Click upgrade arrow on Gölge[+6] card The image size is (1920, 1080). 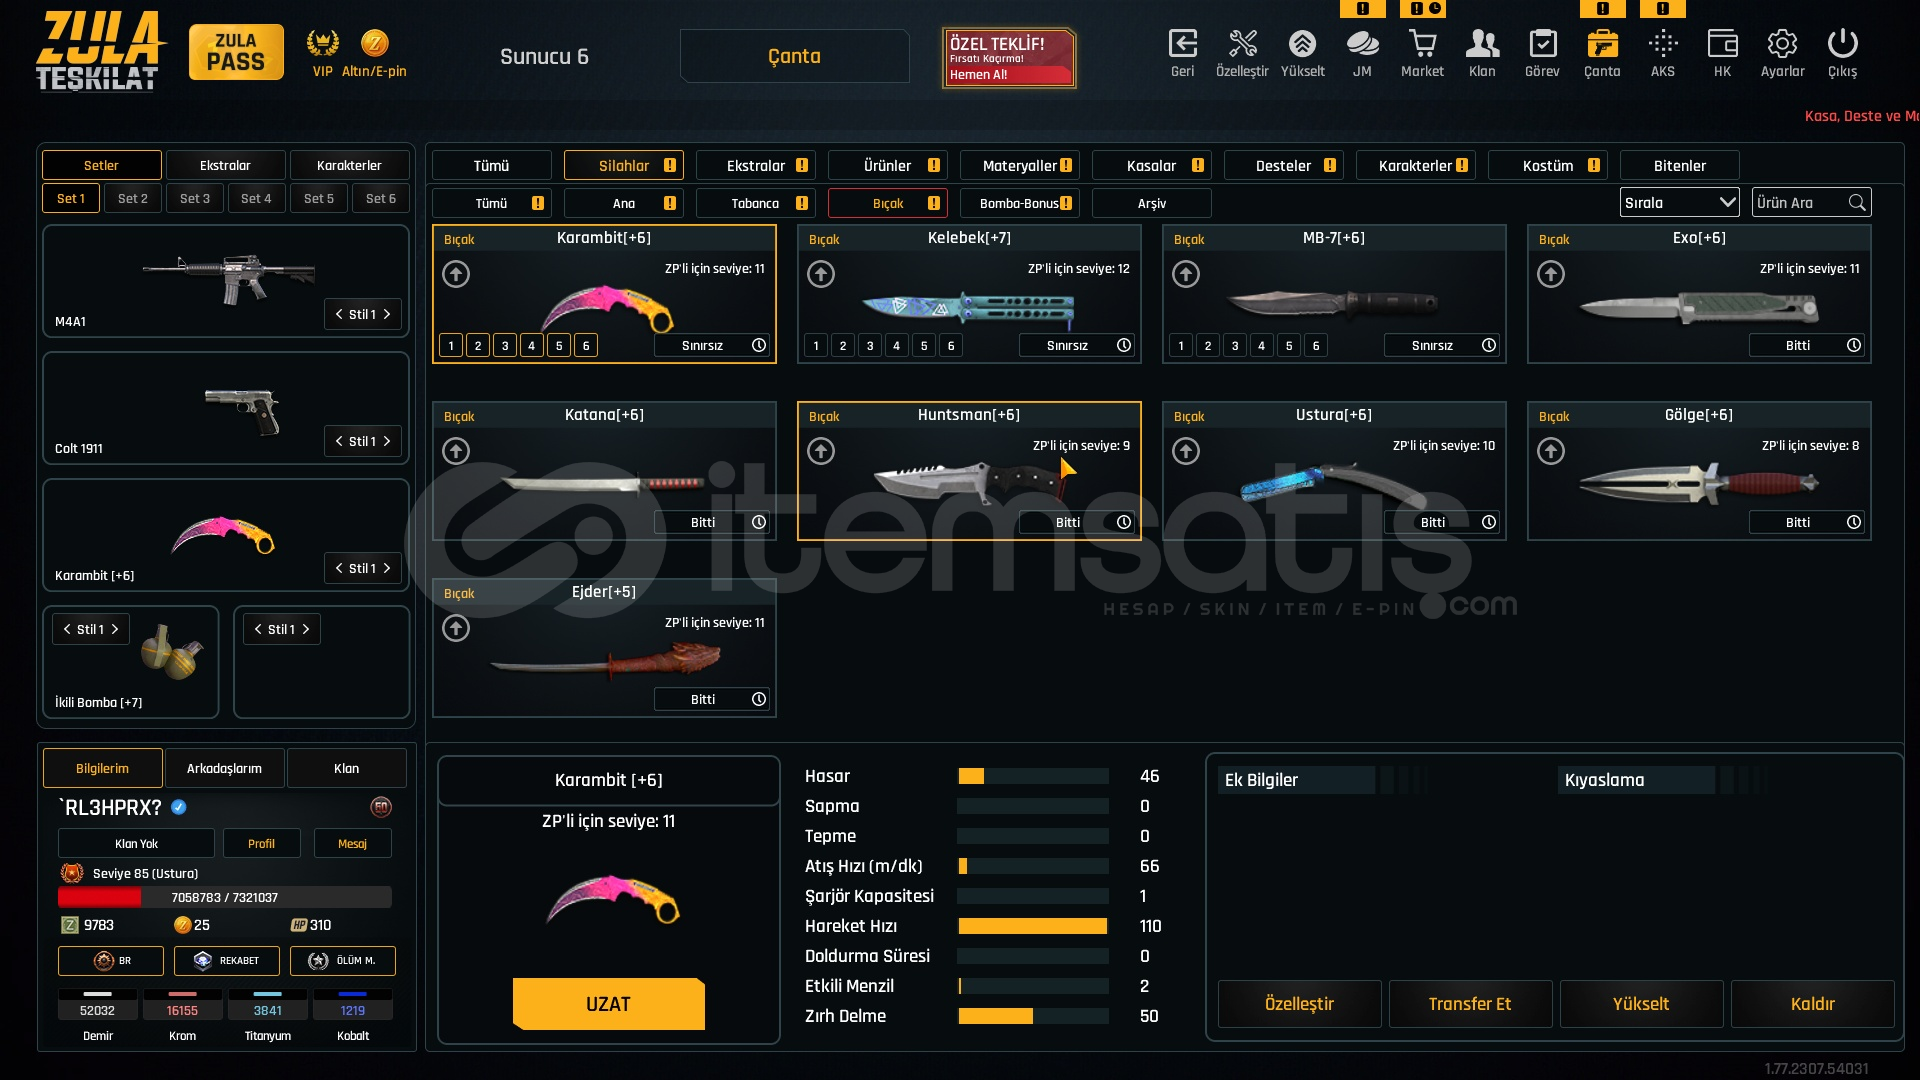click(1551, 451)
